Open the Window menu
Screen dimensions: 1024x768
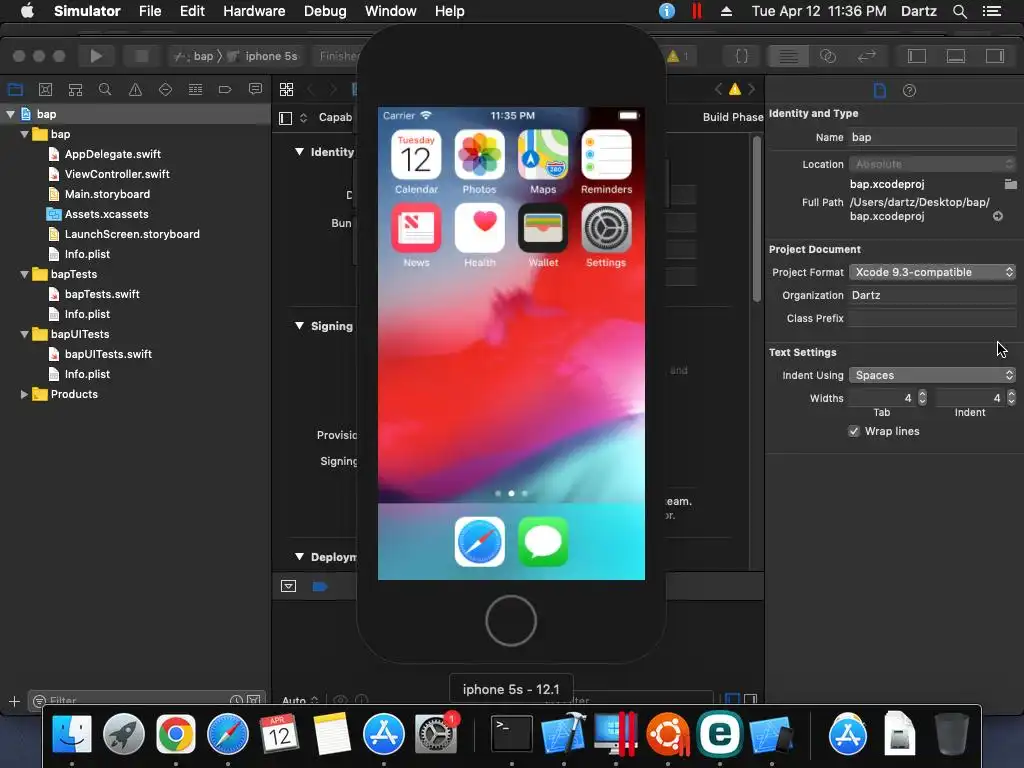coord(391,11)
